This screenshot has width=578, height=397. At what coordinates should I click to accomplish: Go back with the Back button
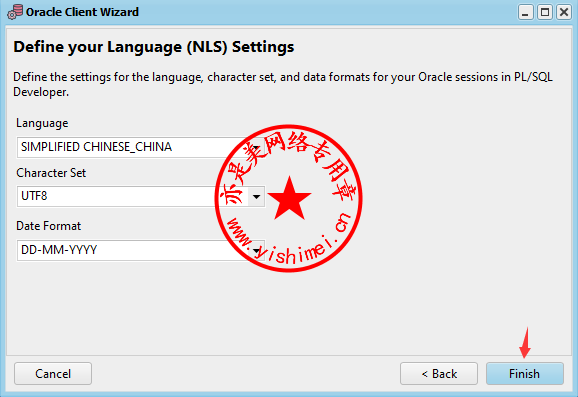(439, 373)
